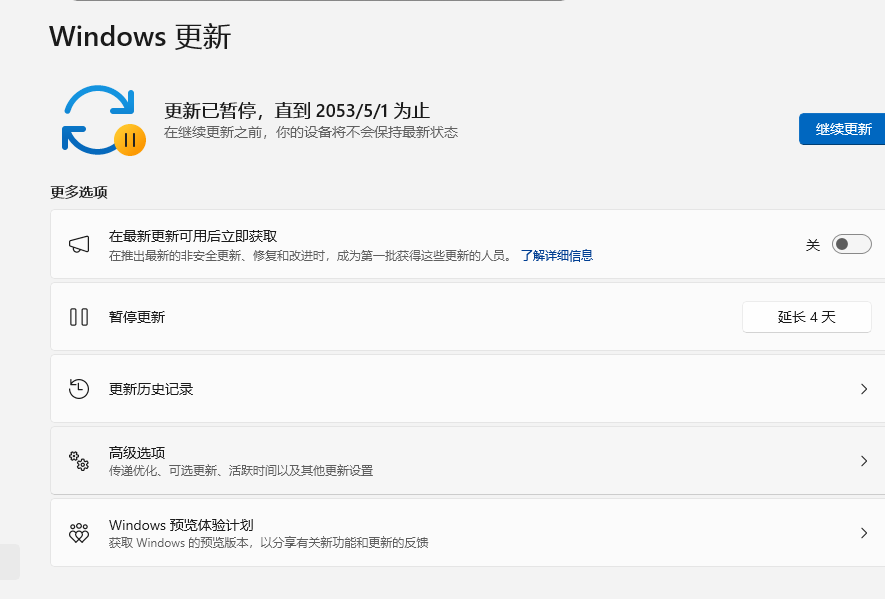This screenshot has height=599, width=885.
Task: Open the 高级选项 settings entry
Action: [x=137, y=453]
